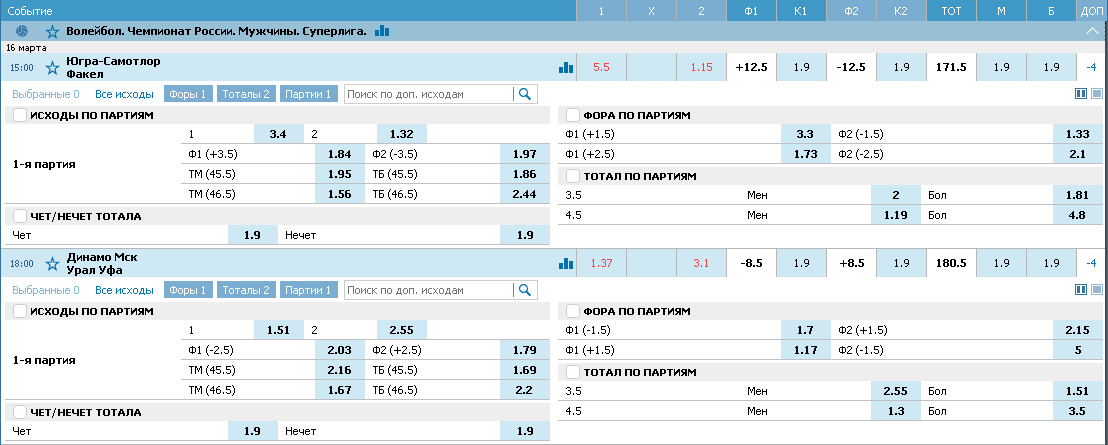This screenshot has height=445, width=1108.
Task: Select ТБ (46.5) odds 2.44
Action: click(524, 194)
